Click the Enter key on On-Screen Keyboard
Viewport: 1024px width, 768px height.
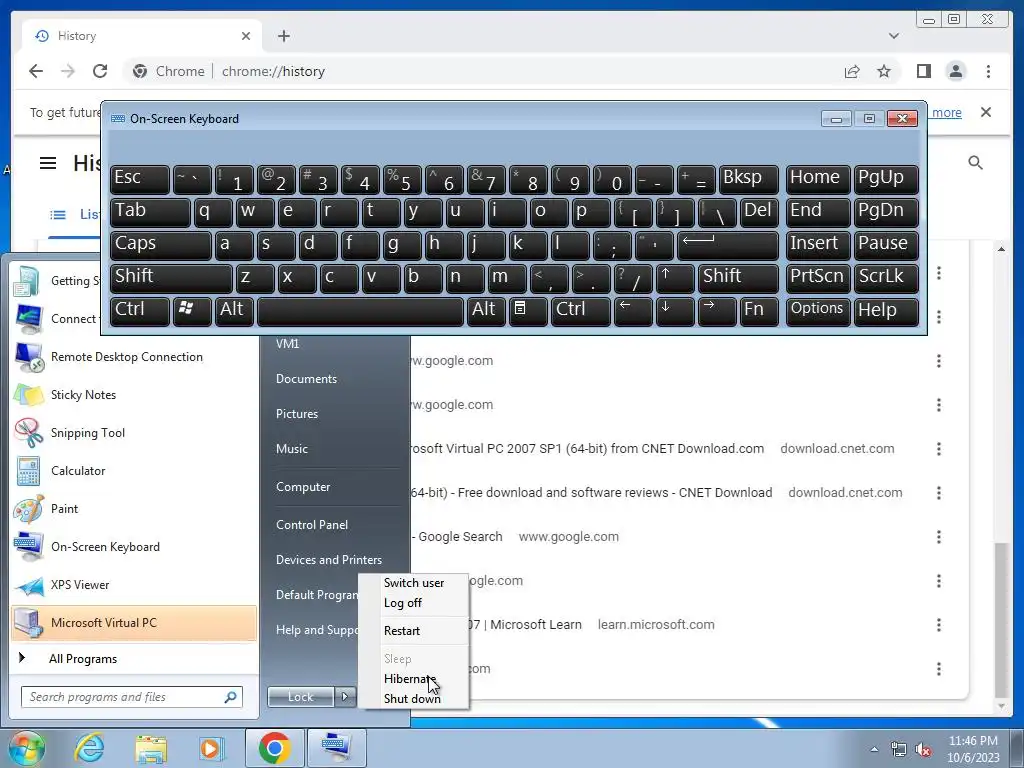click(x=728, y=245)
